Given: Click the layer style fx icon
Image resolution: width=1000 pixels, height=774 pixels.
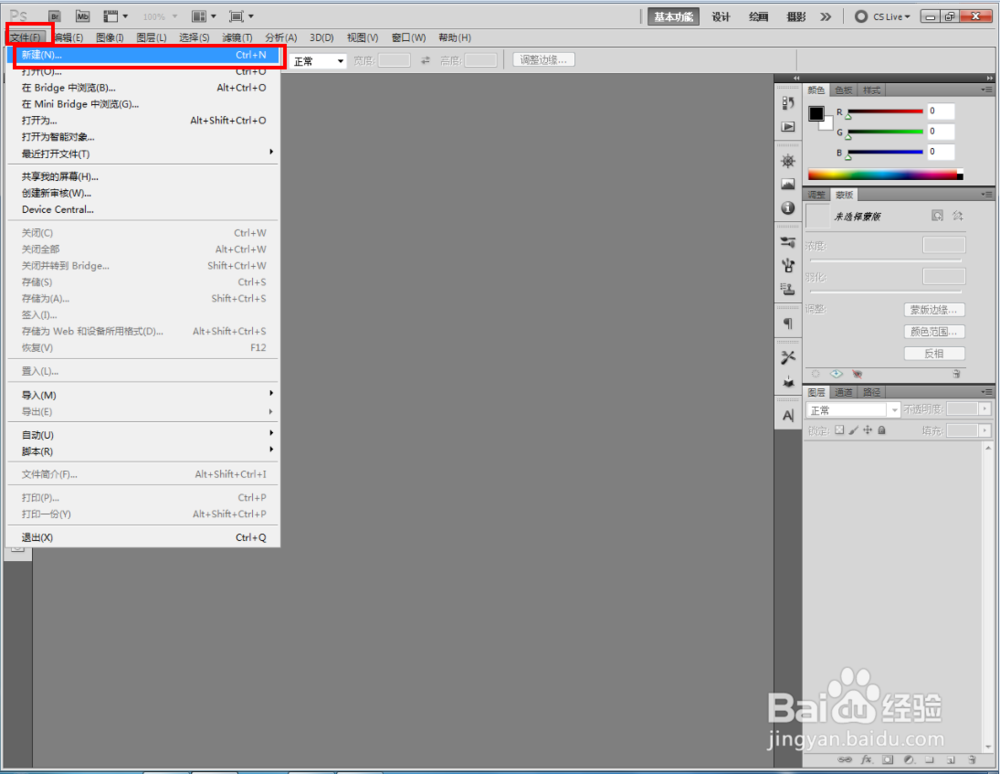Looking at the screenshot, I should 867,759.
